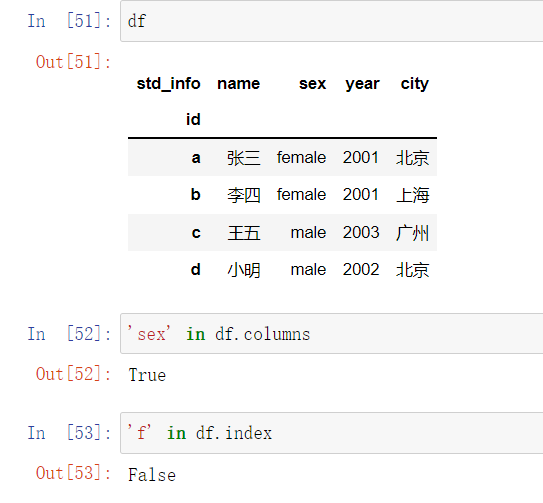Click male in row c
The image size is (543, 503).
tap(308, 232)
